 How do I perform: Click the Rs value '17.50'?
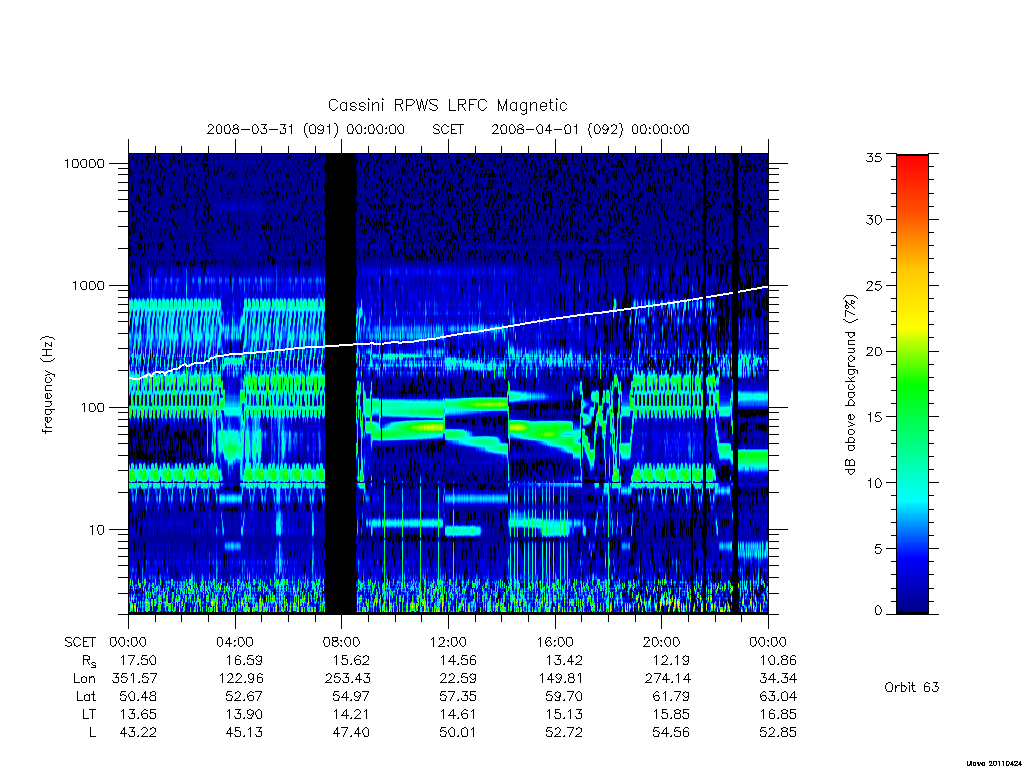point(138,660)
